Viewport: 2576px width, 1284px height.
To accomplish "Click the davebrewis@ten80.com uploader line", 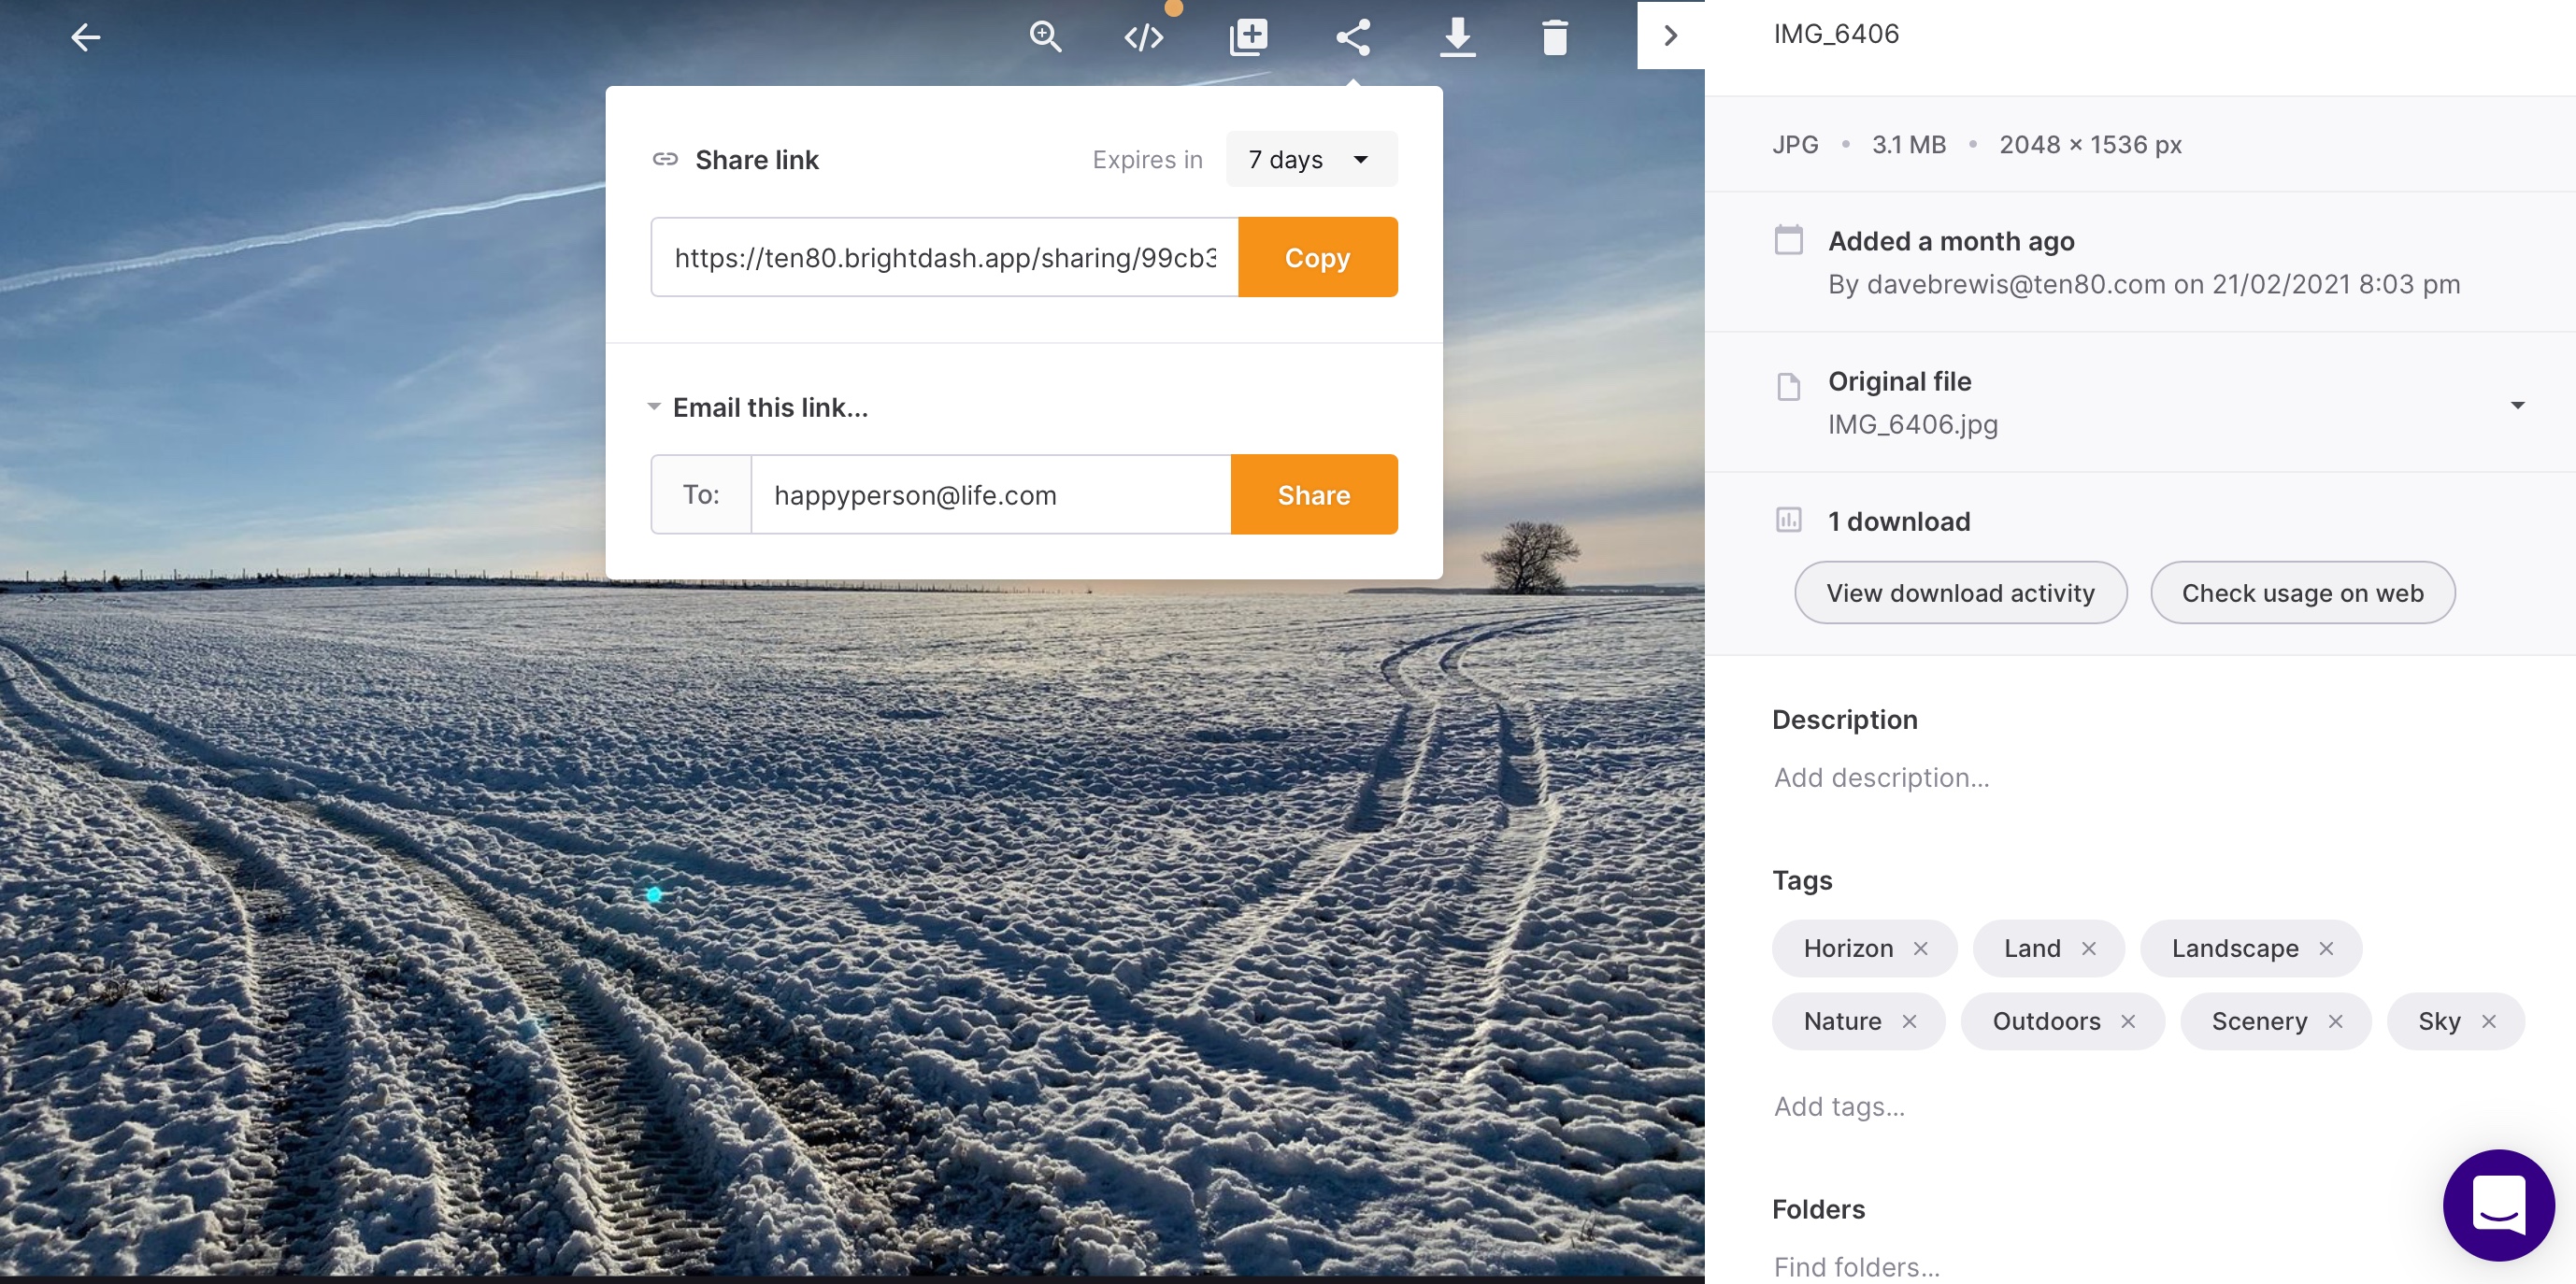I will pyautogui.click(x=2144, y=284).
